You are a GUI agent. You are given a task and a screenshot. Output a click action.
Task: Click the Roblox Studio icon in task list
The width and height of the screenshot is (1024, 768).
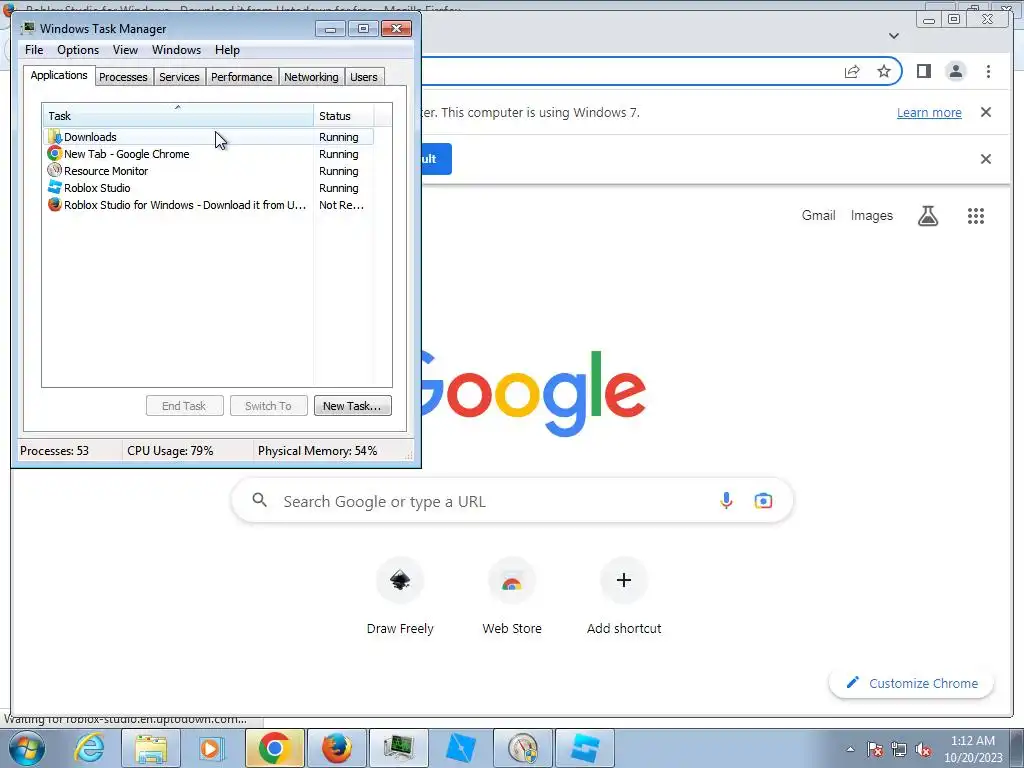[x=54, y=188]
